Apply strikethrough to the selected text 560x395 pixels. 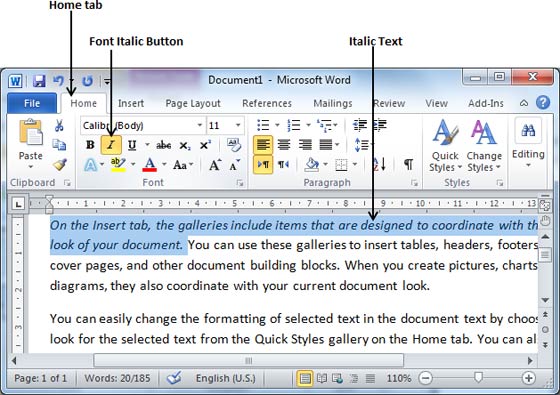point(164,145)
